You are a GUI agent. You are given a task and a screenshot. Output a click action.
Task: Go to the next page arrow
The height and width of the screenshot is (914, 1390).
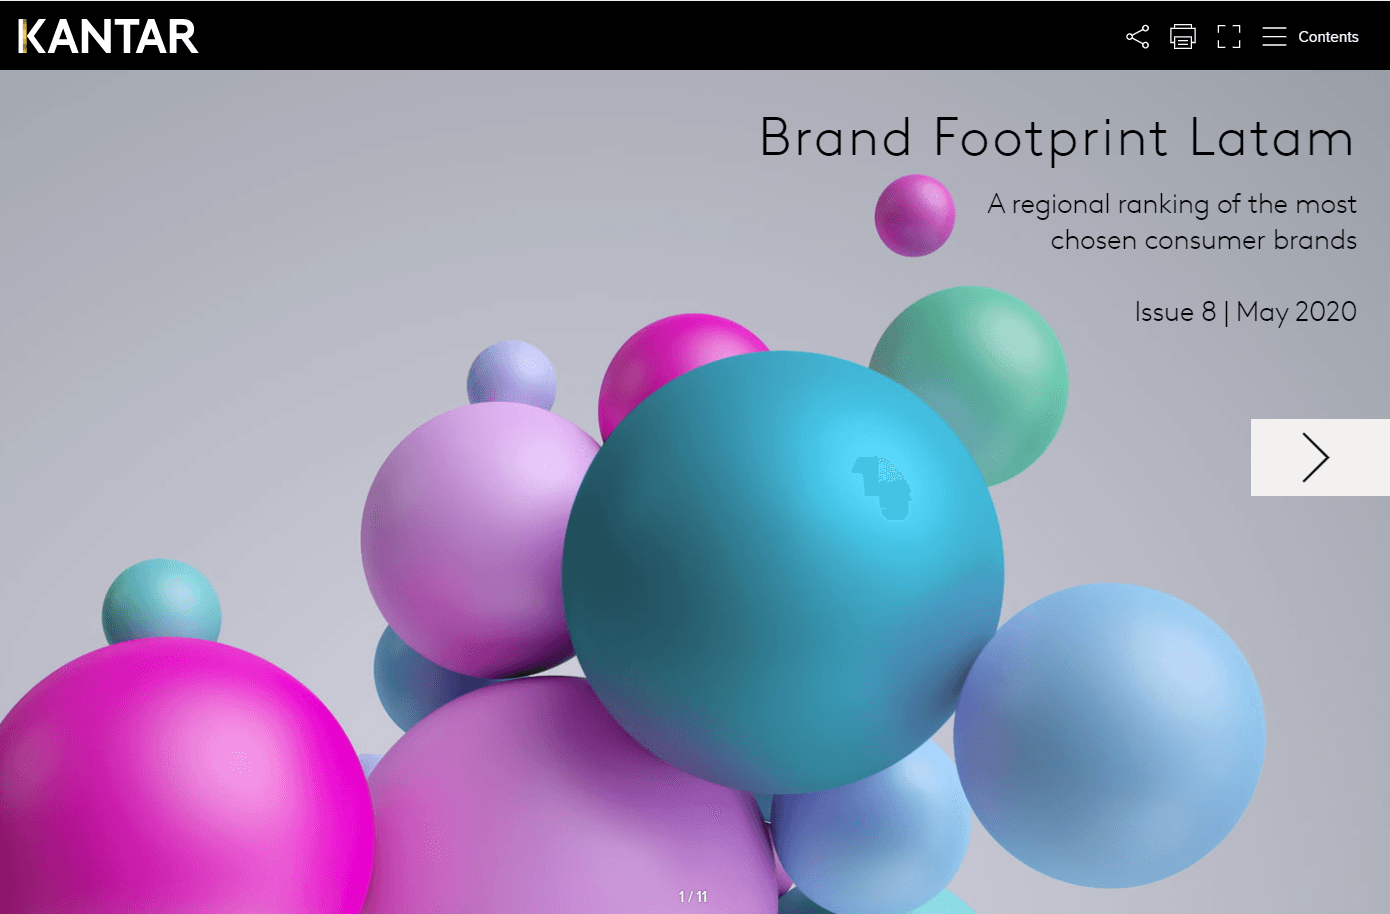(x=1320, y=457)
